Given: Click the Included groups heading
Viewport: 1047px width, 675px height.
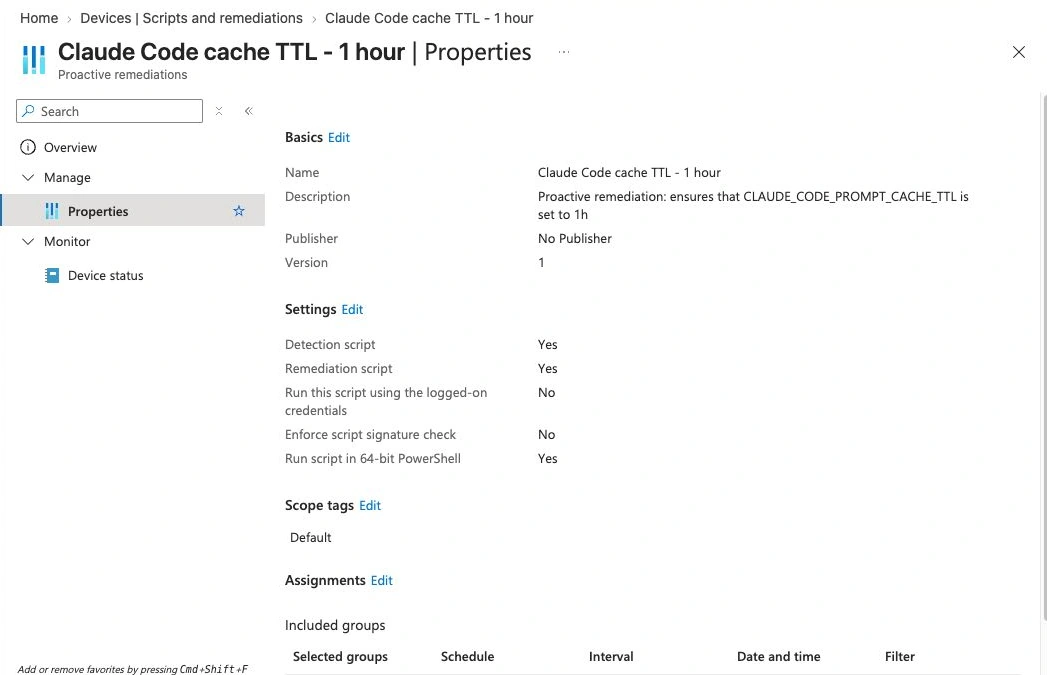Looking at the screenshot, I should (335, 625).
